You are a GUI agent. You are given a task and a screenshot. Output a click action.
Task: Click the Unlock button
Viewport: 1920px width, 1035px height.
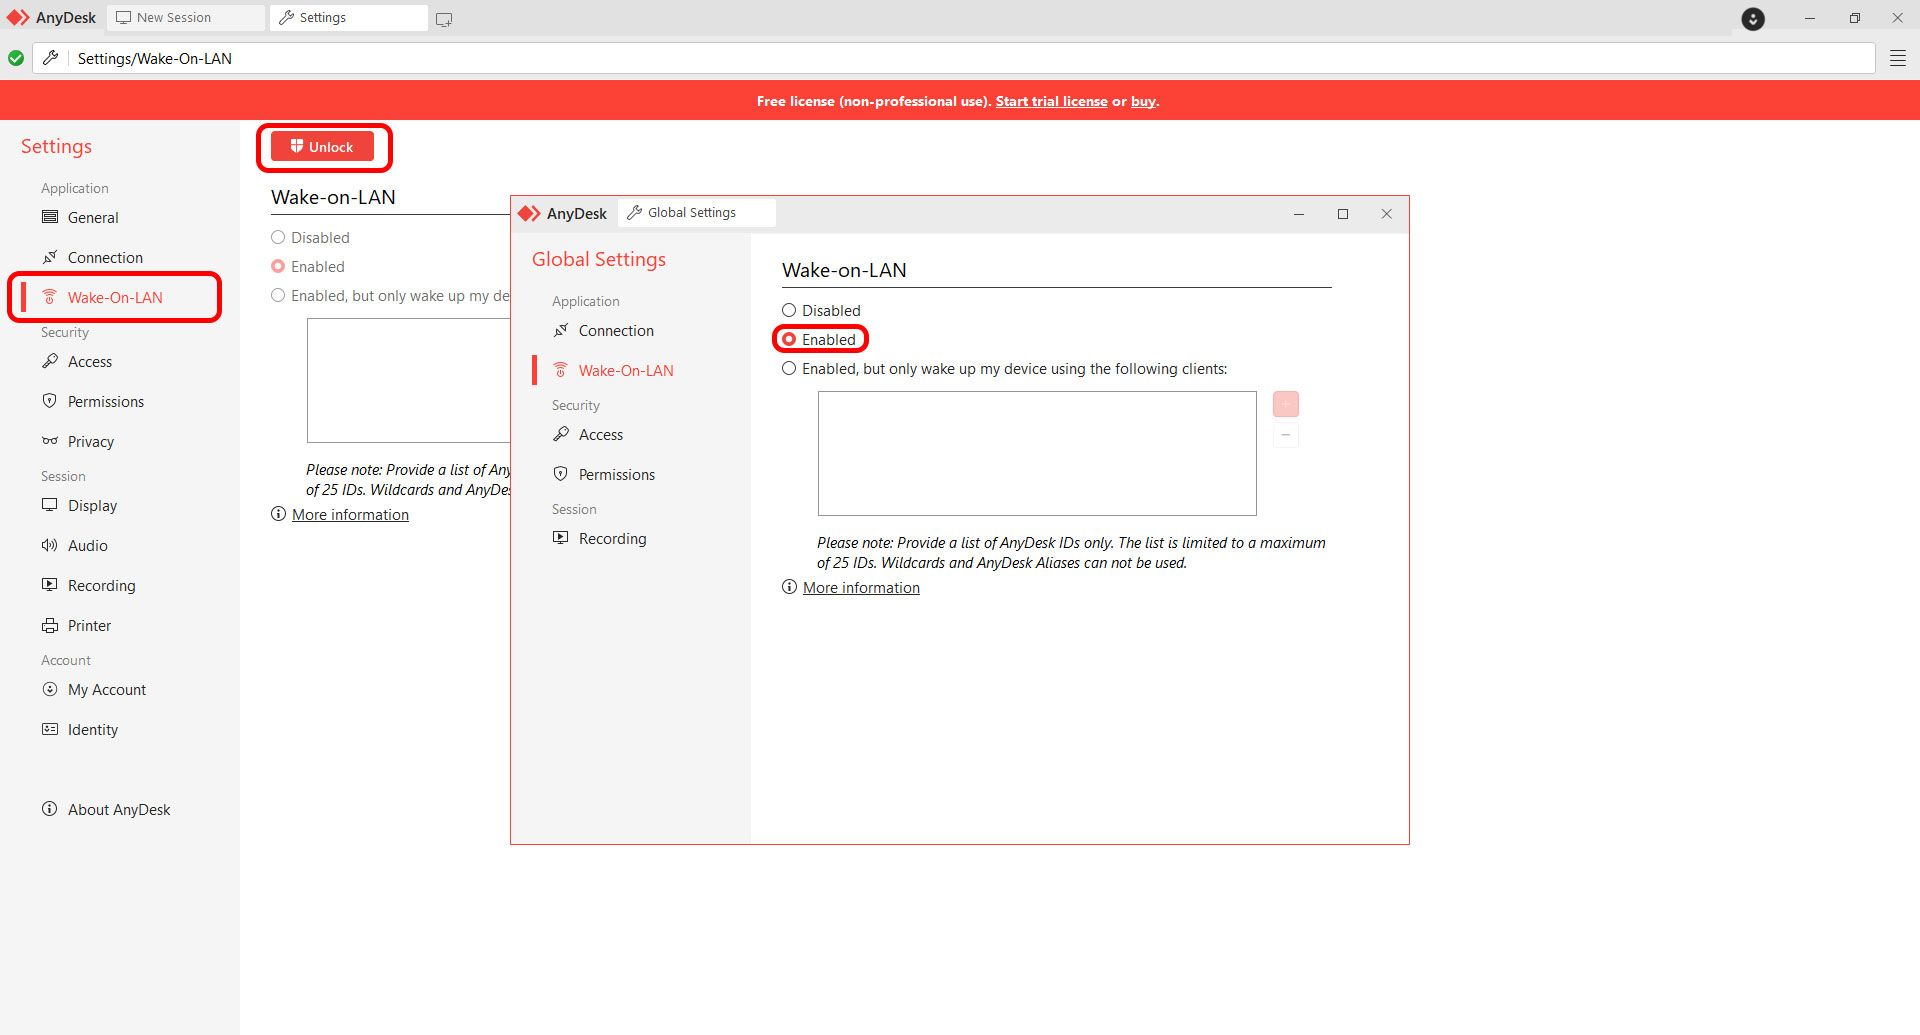(322, 147)
